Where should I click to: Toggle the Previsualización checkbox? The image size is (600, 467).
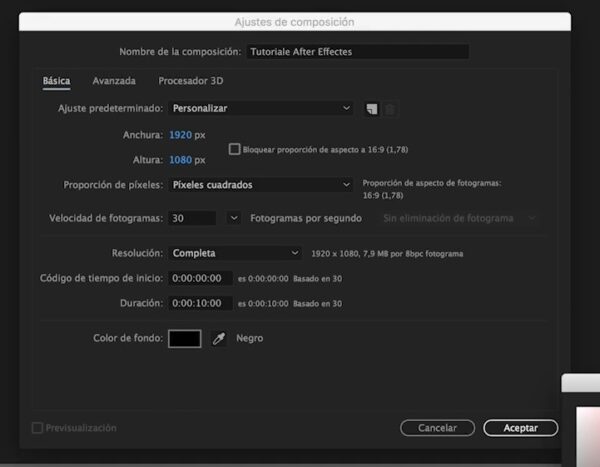[x=37, y=428]
